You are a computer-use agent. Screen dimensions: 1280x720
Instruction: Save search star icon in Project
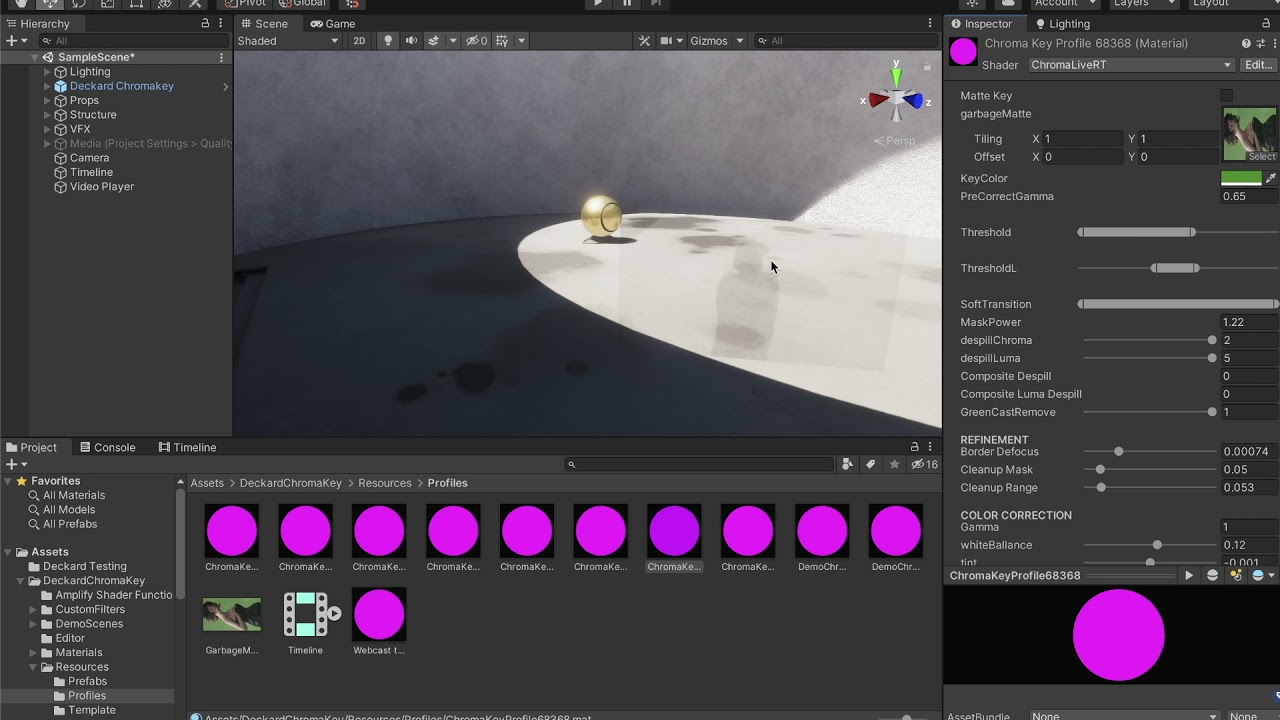[x=894, y=465]
